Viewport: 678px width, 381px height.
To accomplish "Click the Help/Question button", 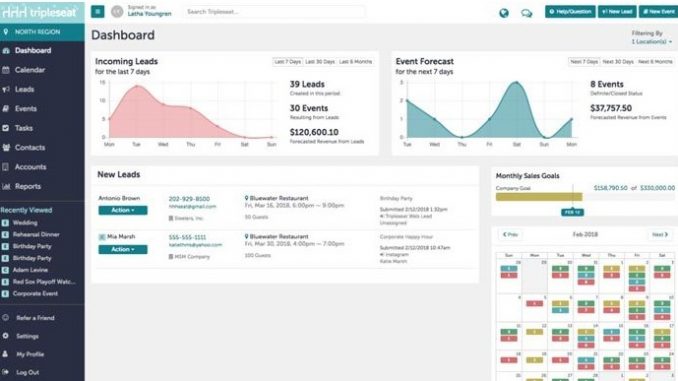I will (x=570, y=12).
